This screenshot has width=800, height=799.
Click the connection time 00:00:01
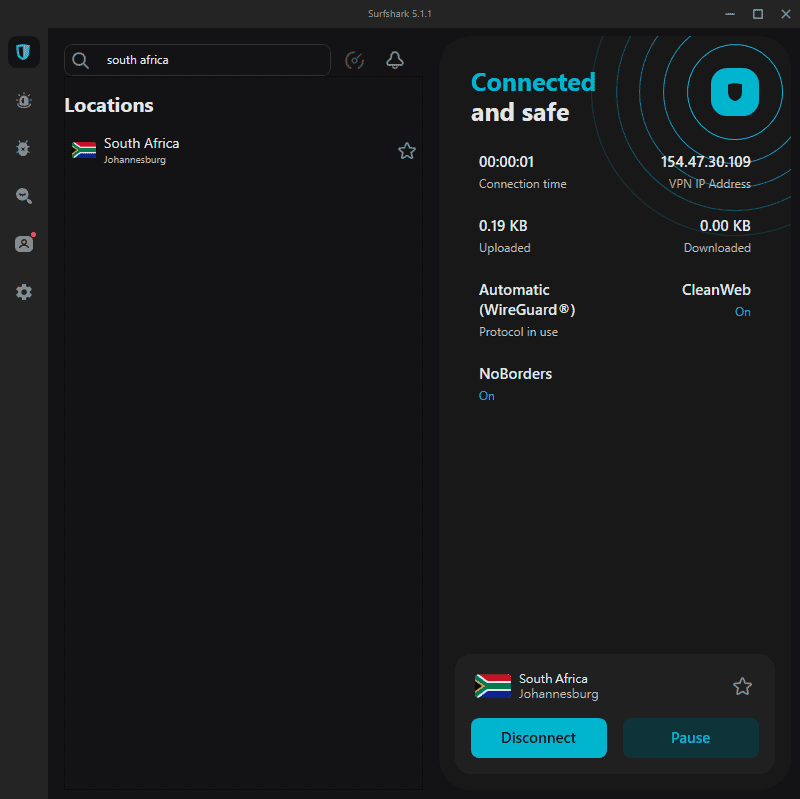(x=506, y=162)
